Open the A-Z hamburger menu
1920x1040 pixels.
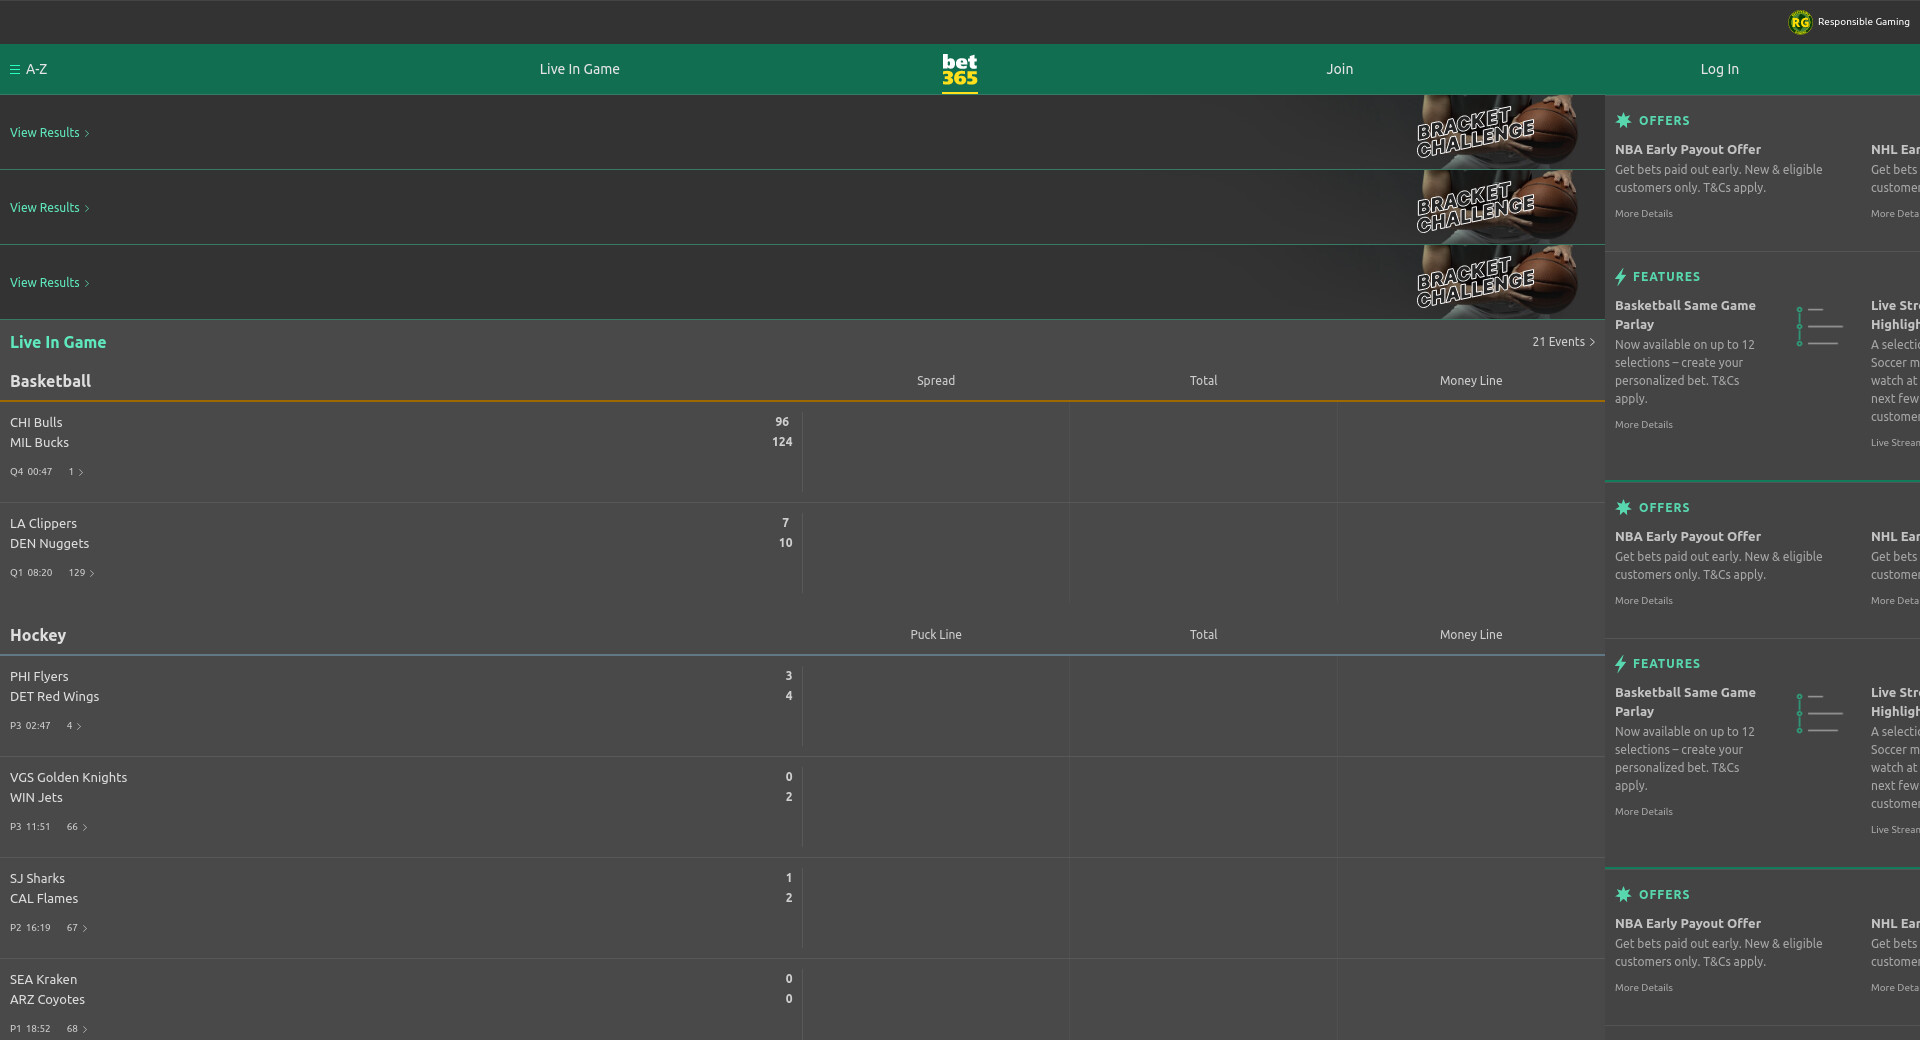[15, 70]
